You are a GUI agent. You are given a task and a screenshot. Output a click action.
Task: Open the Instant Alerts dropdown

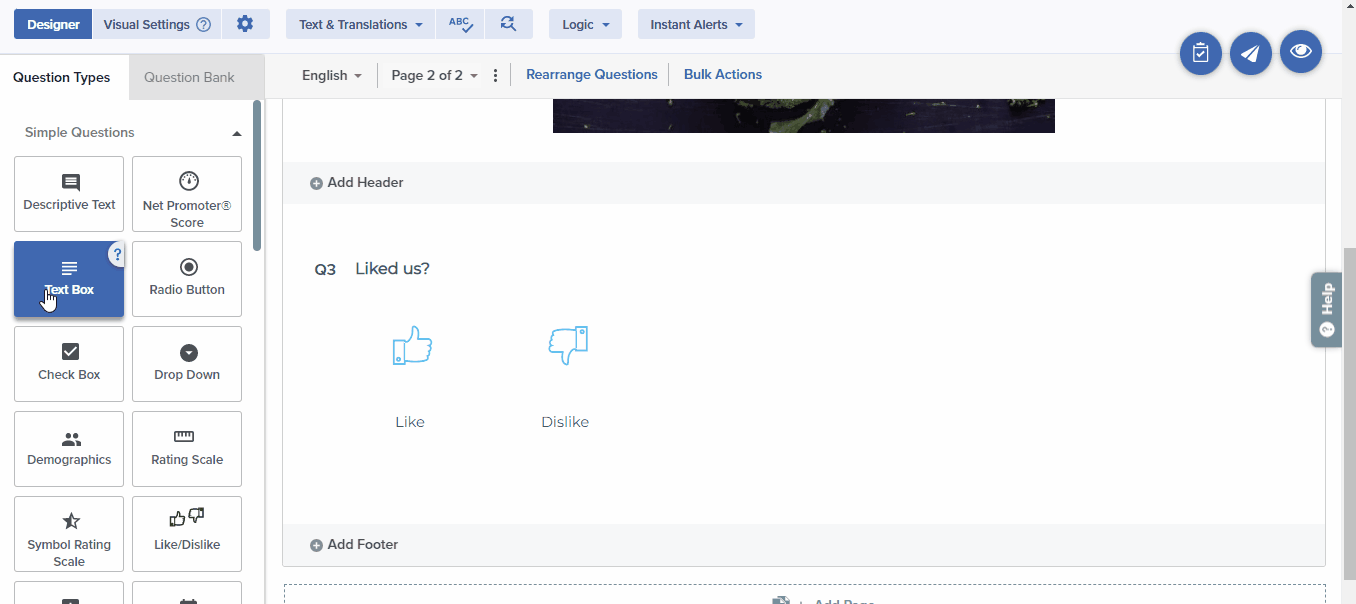[696, 24]
